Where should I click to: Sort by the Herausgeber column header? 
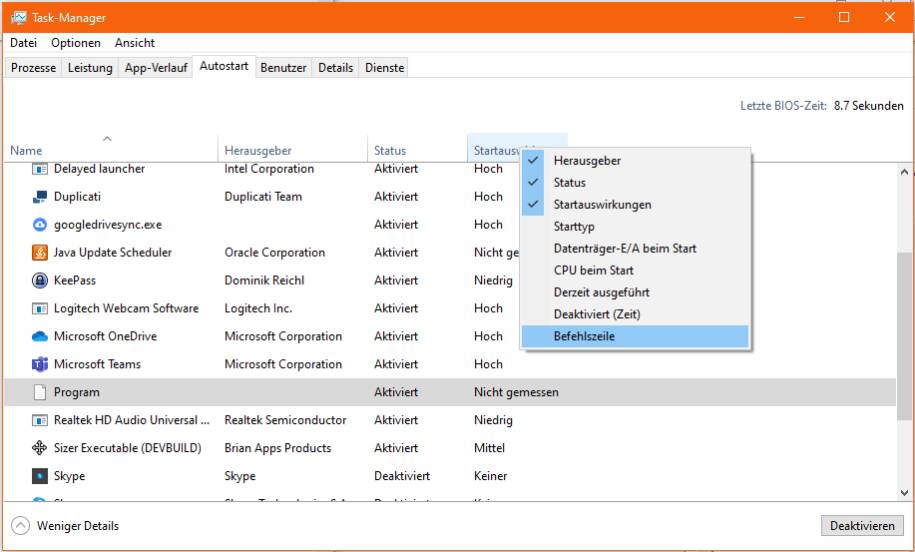tap(292, 148)
